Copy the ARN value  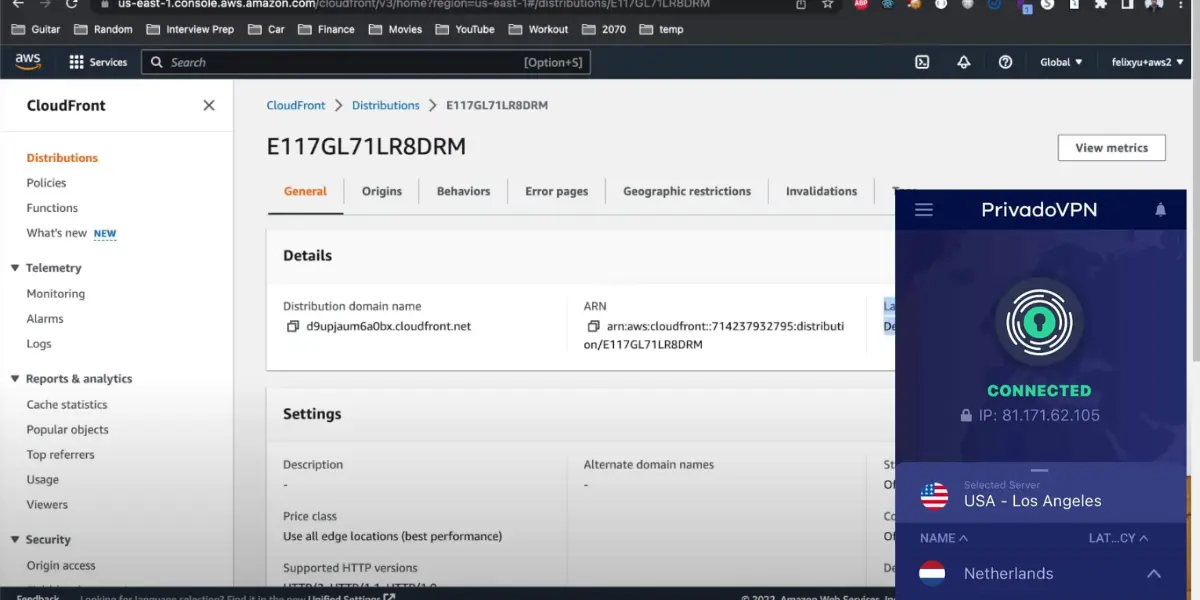(x=593, y=326)
